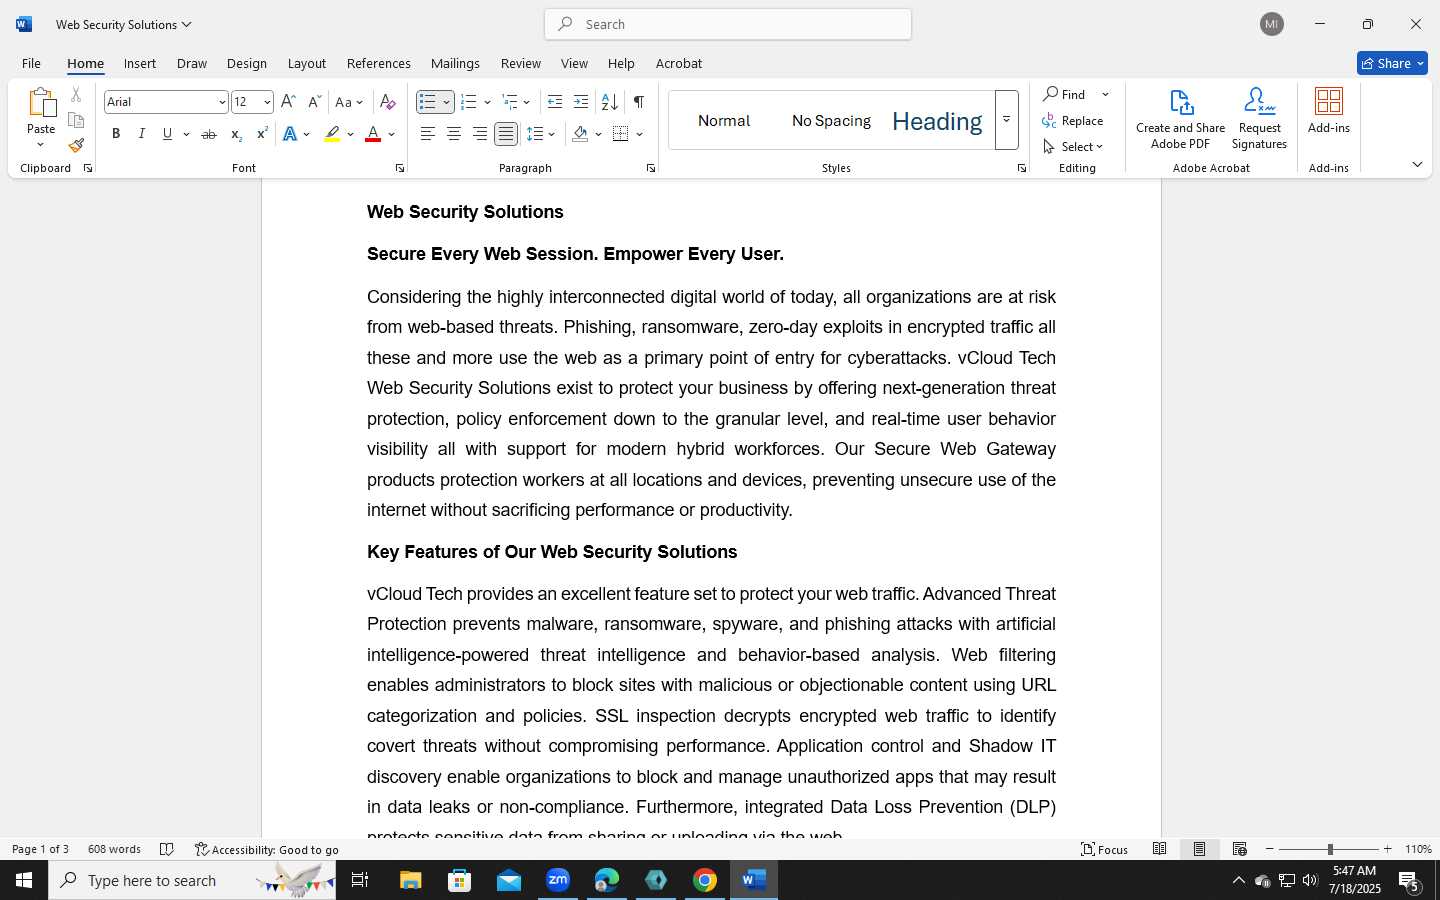1440x900 pixels.
Task: Switch to Design tab
Action: click(246, 63)
